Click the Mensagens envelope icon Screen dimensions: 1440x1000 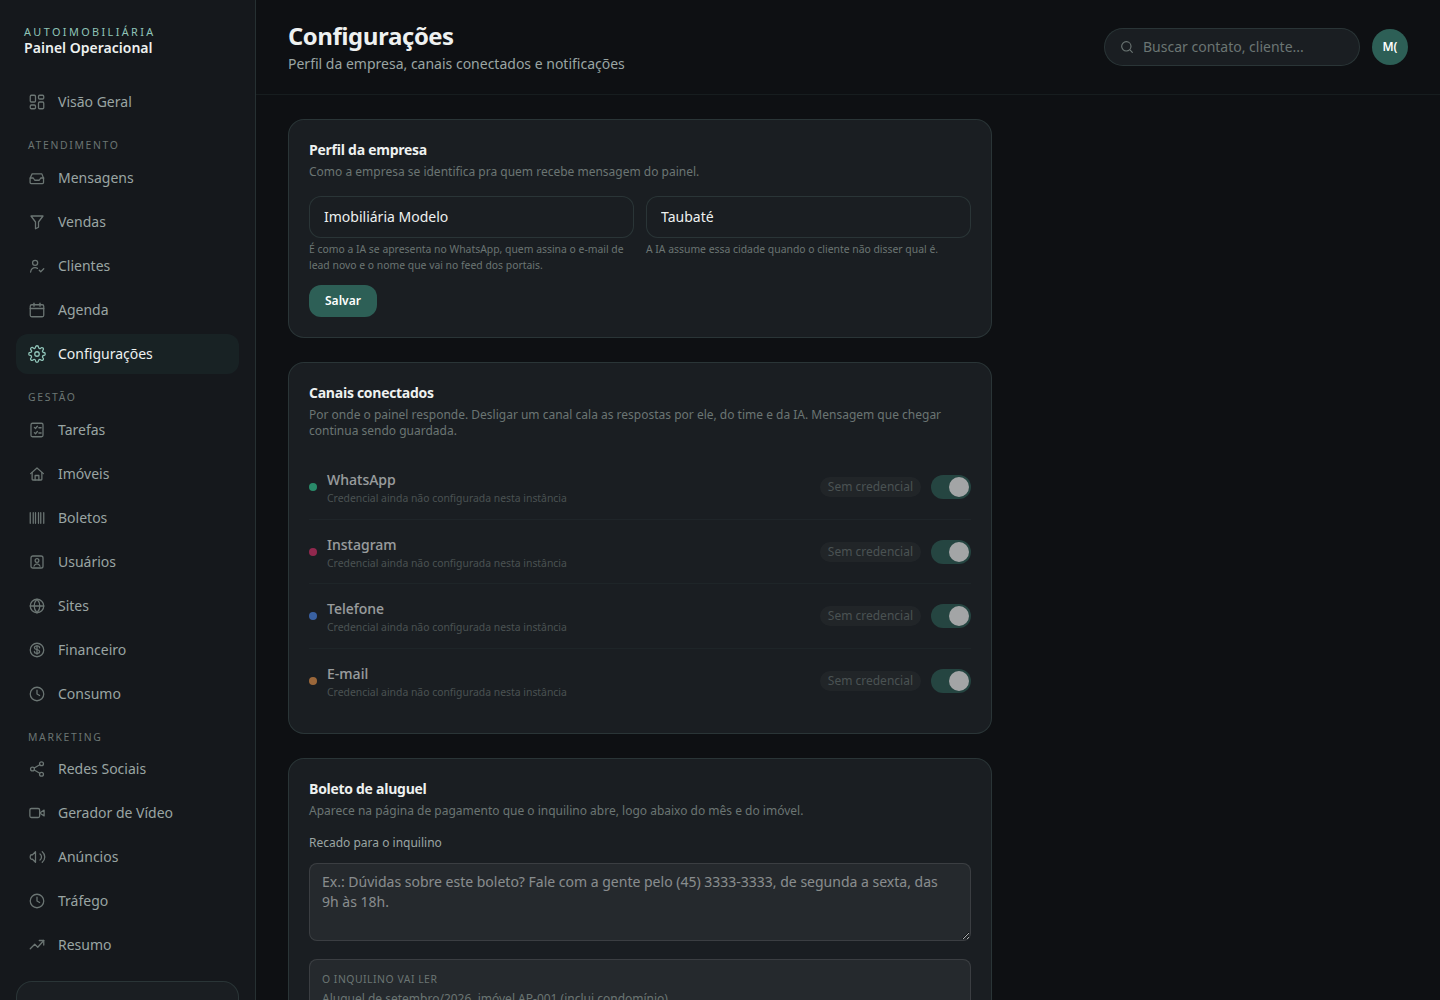click(x=37, y=178)
